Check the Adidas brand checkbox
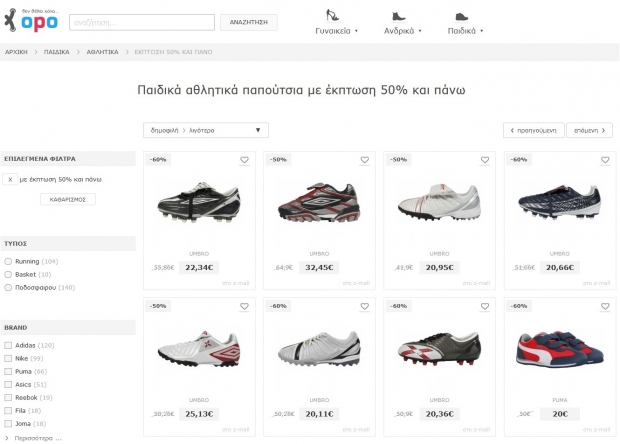Viewport: 620px width, 444px height. click(x=8, y=345)
